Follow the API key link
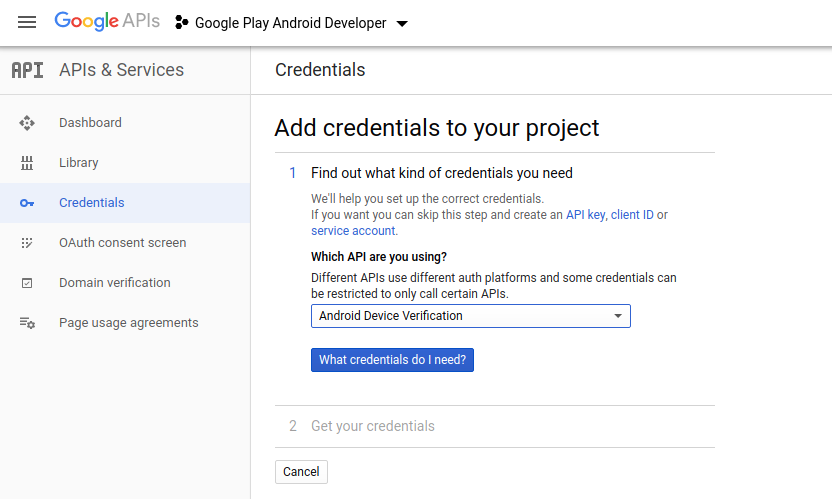 (x=585, y=215)
